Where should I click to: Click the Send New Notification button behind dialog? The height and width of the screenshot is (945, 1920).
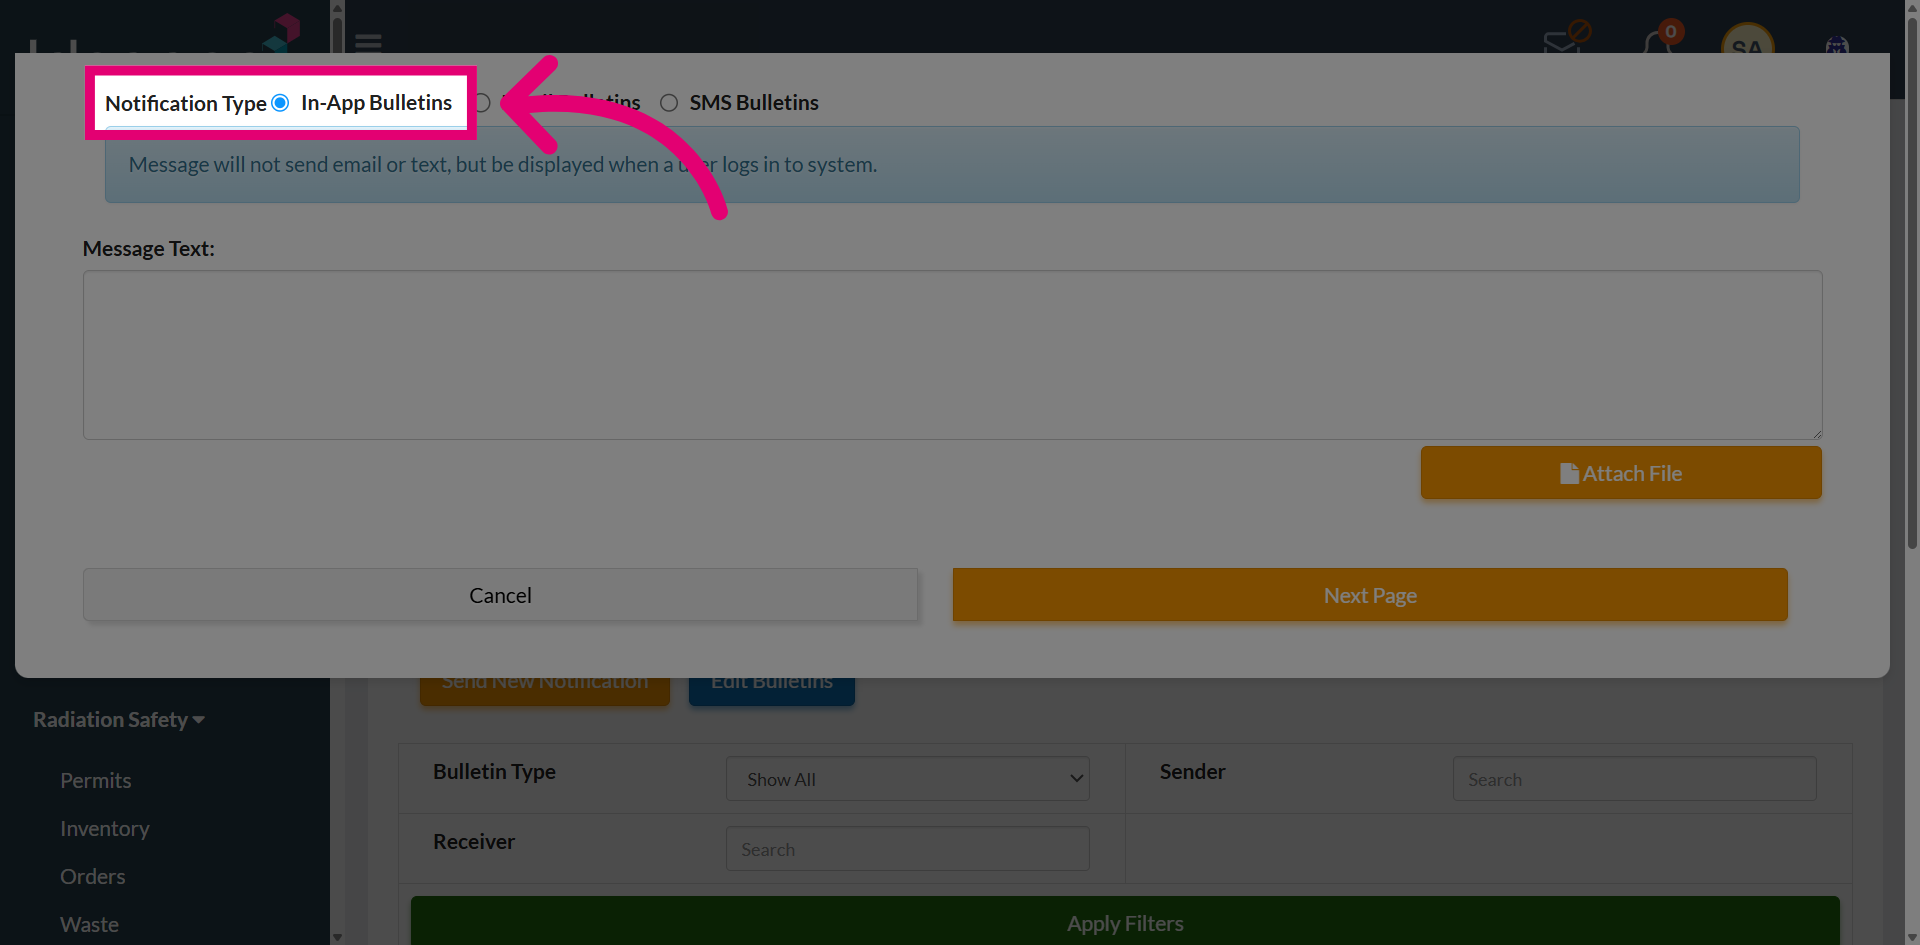pyautogui.click(x=545, y=690)
